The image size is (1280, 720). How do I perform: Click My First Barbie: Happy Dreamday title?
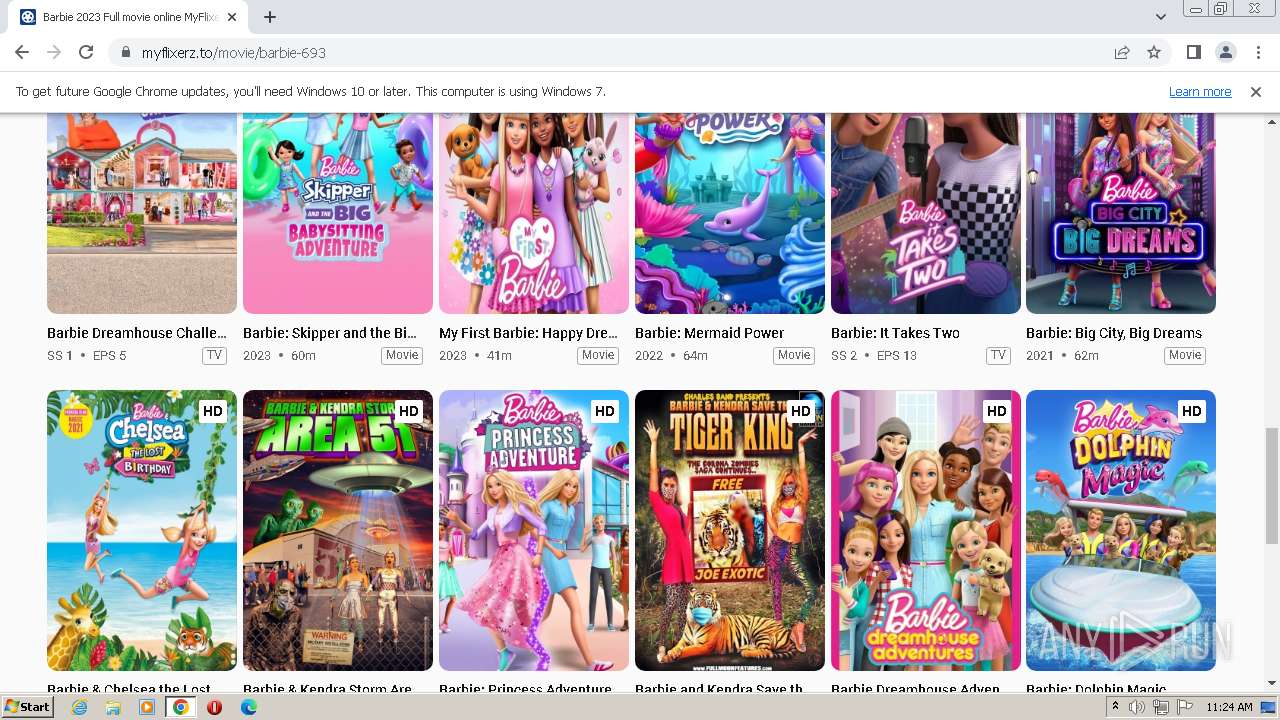click(528, 333)
